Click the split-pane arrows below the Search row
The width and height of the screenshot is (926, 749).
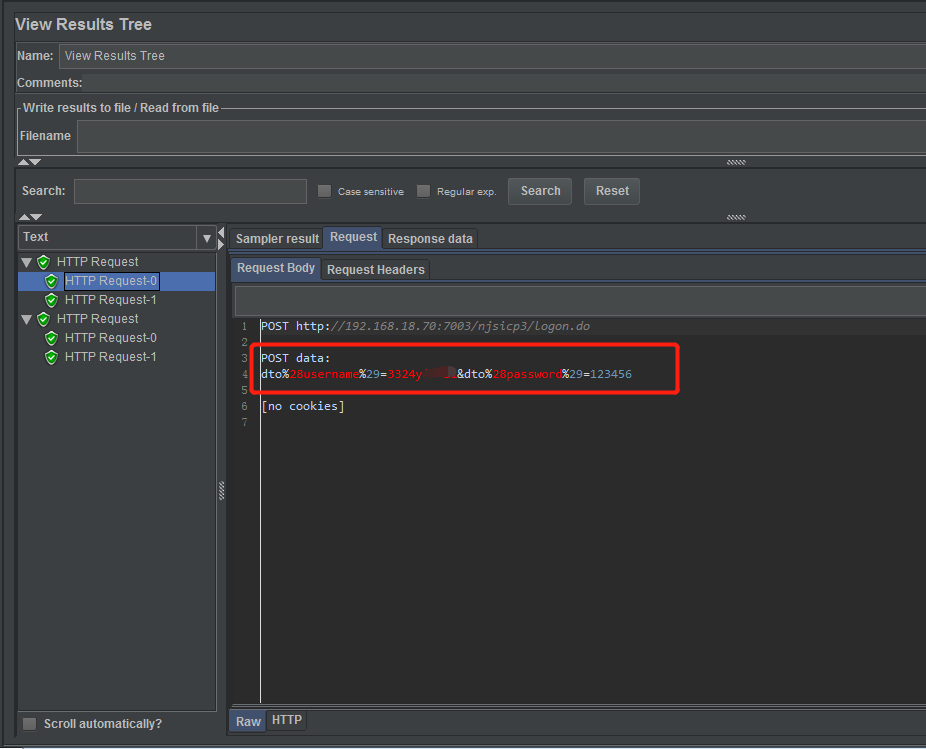(x=30, y=217)
